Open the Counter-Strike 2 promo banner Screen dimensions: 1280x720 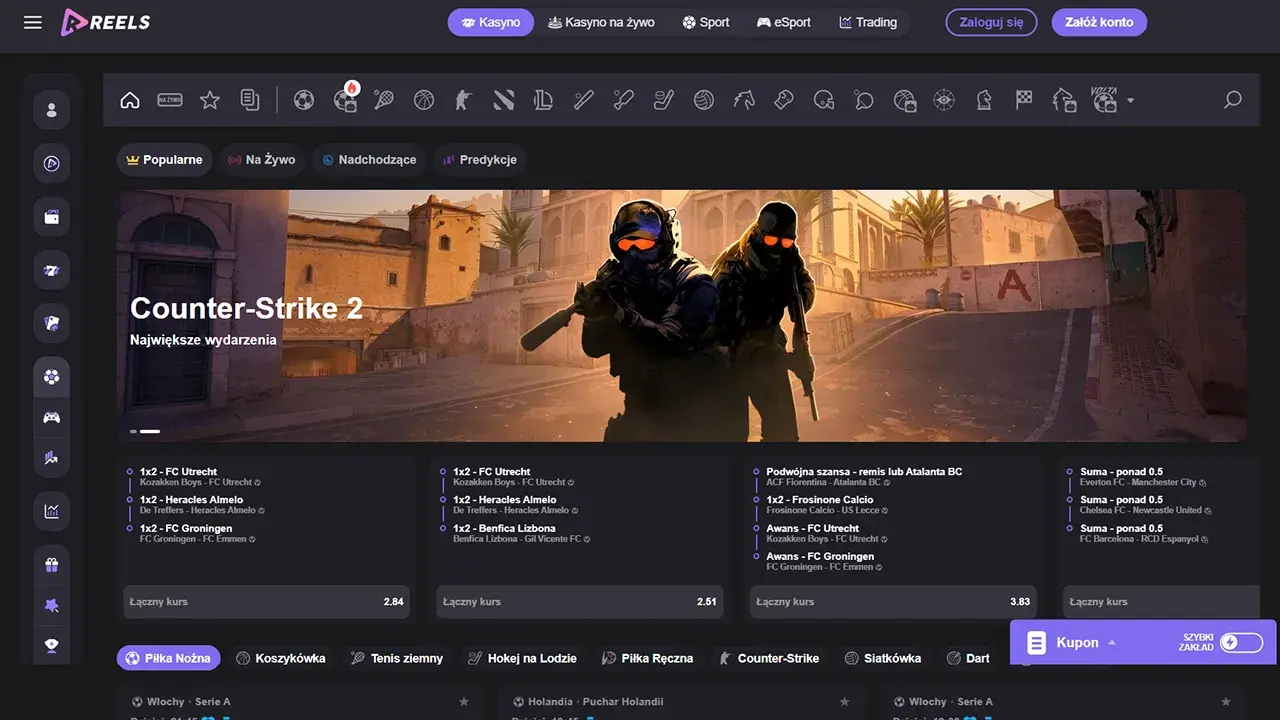pos(682,316)
